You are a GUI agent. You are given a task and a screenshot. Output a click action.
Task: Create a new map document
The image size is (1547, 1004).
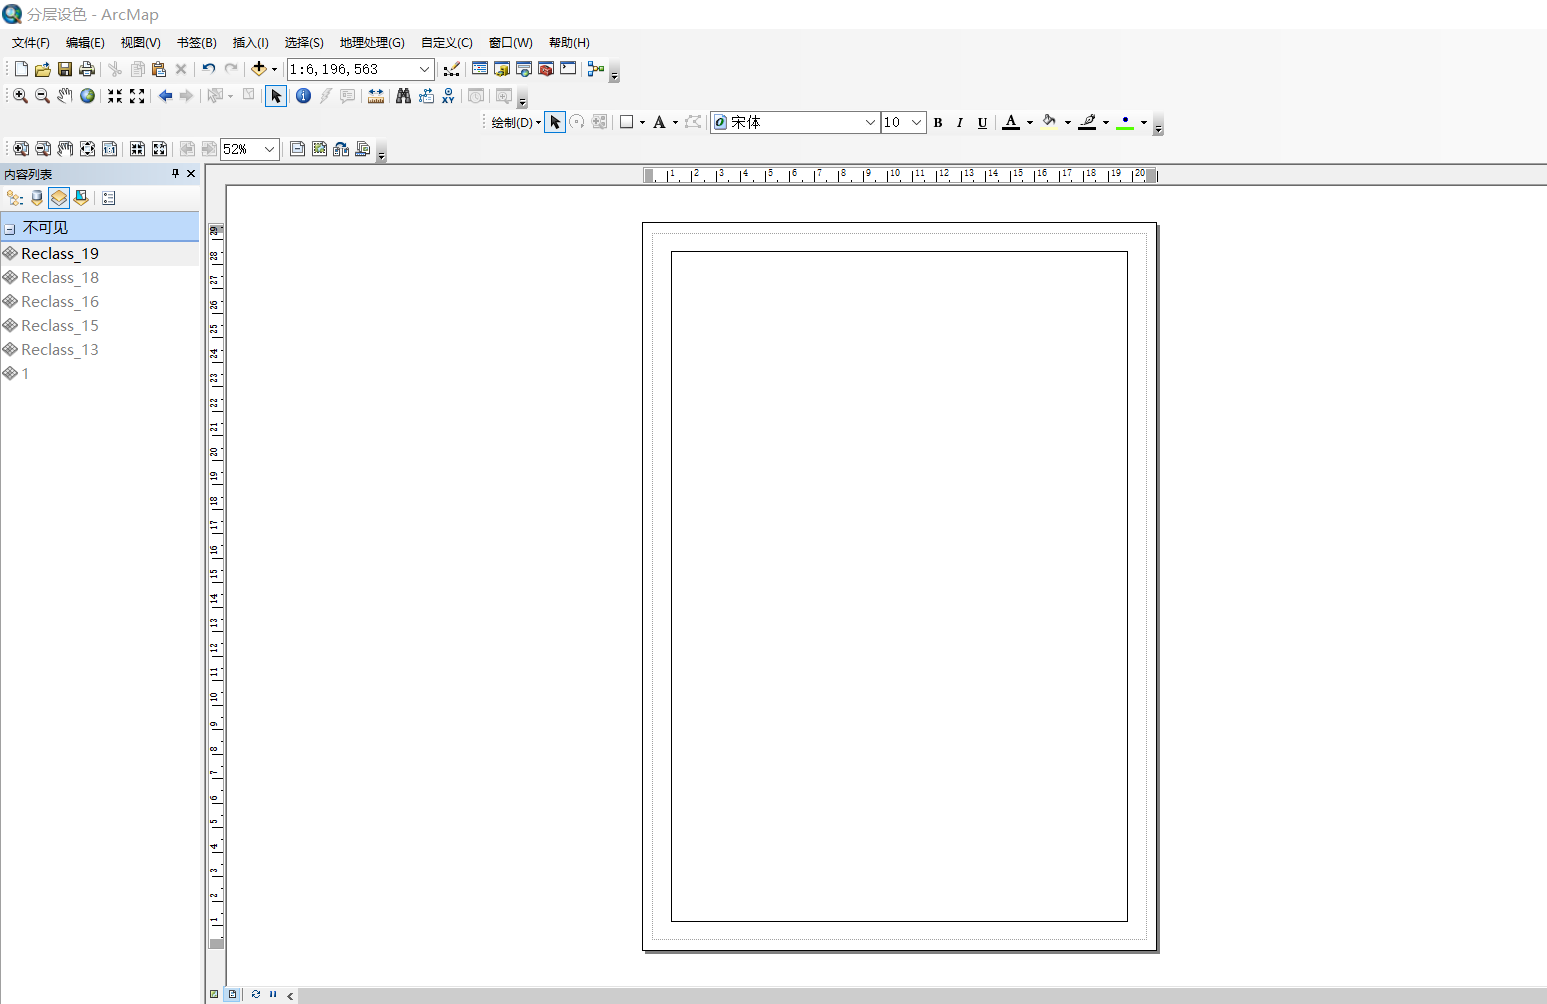pos(21,69)
